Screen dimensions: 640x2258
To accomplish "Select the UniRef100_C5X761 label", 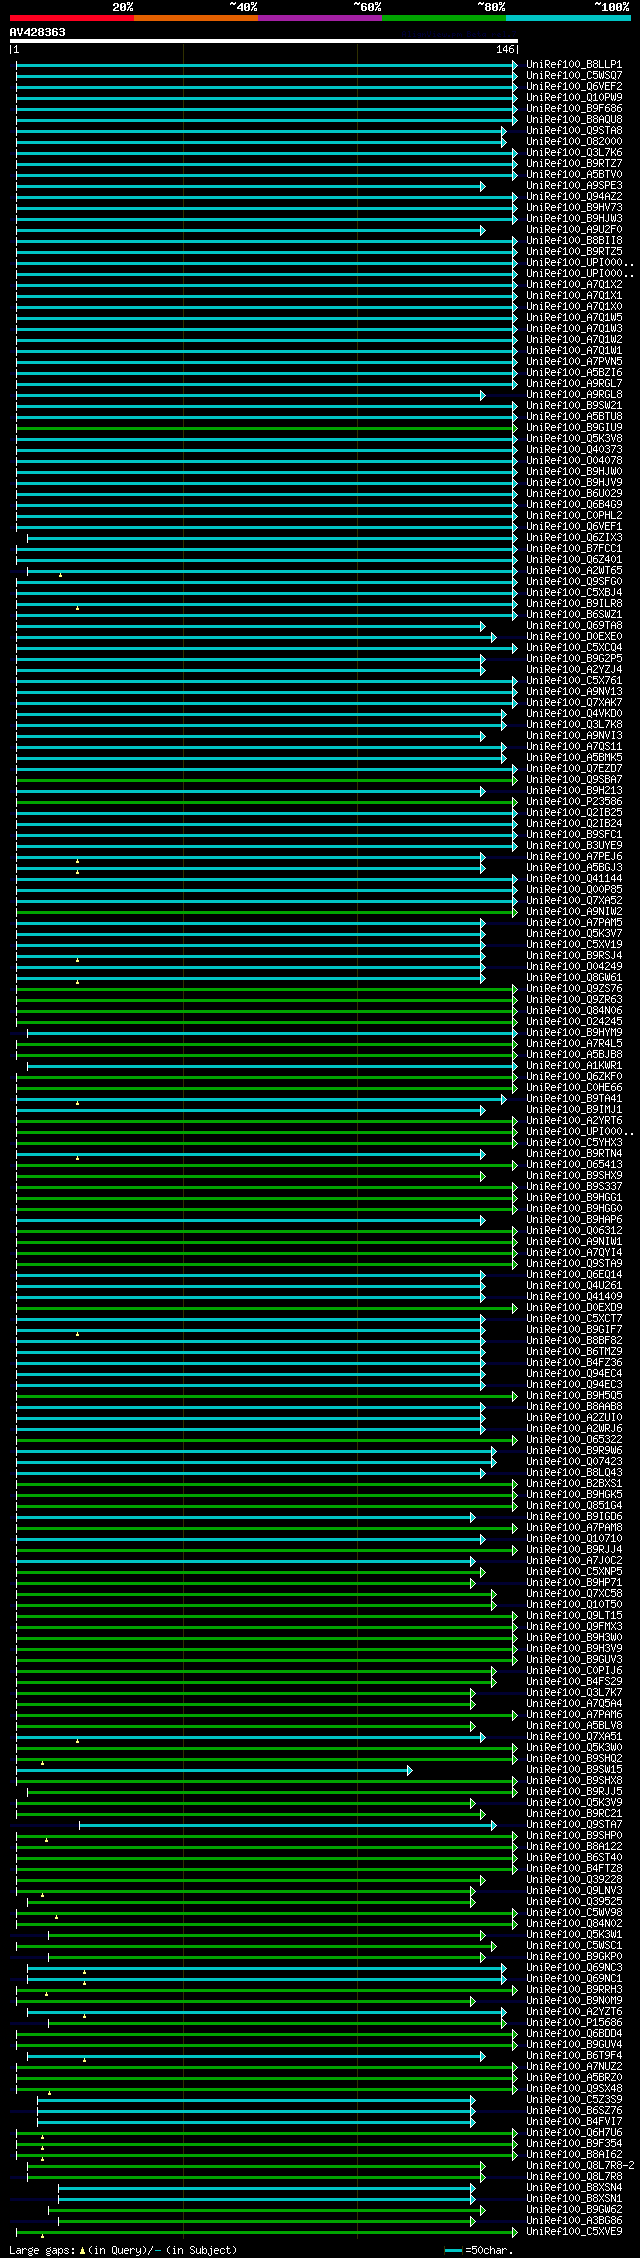I will click(x=574, y=680).
